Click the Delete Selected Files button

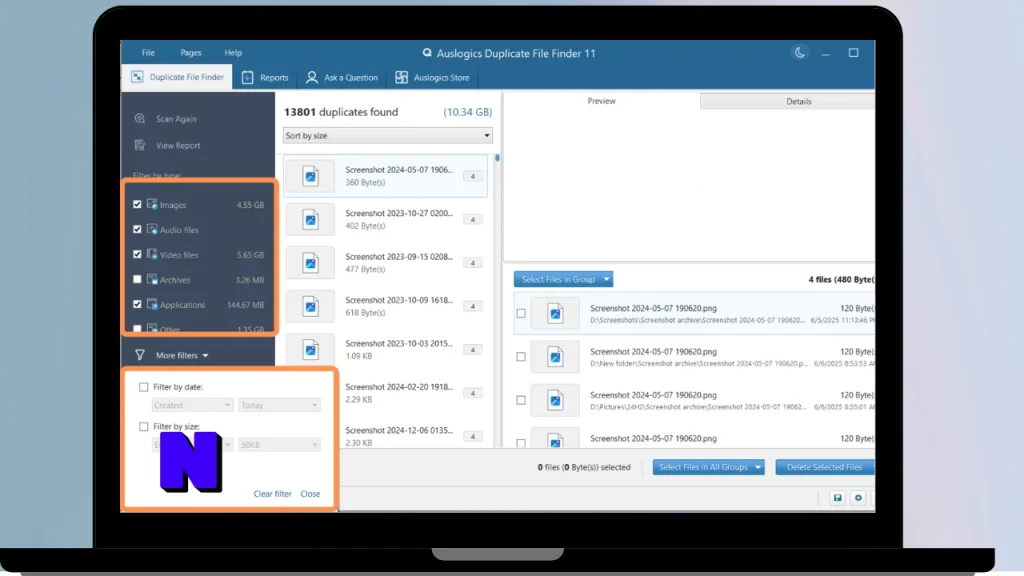tap(825, 468)
